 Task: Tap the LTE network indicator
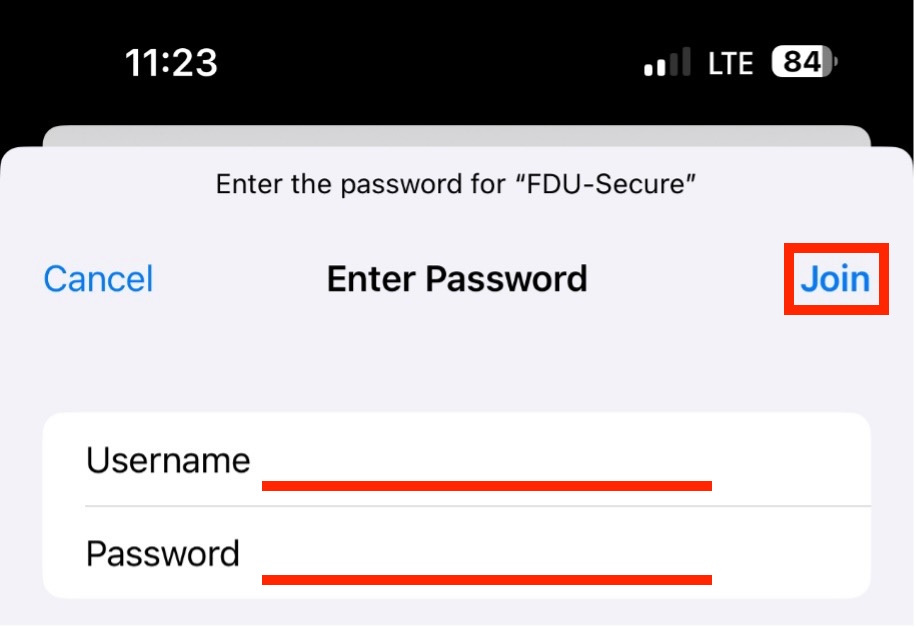(730, 64)
